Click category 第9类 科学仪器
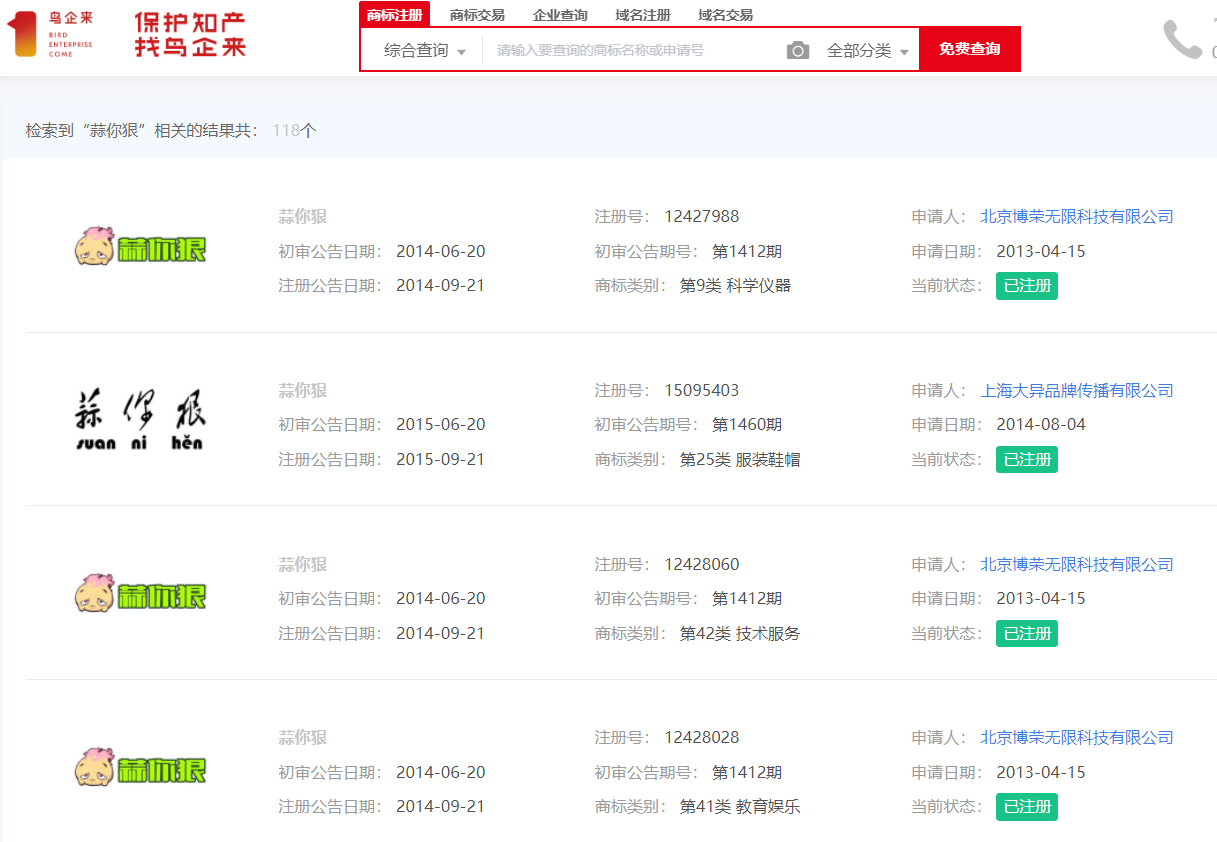Screen dimensions: 1217x842 (x=735, y=286)
